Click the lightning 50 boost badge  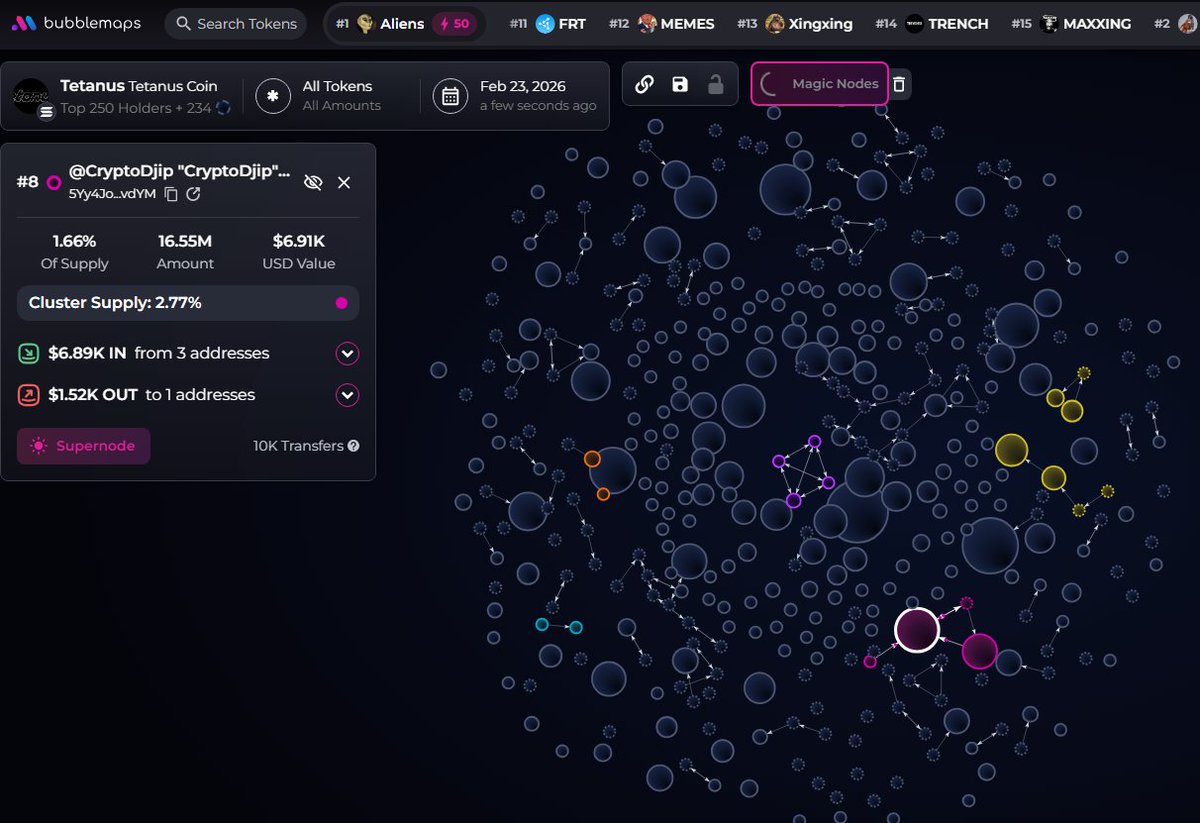pos(454,23)
